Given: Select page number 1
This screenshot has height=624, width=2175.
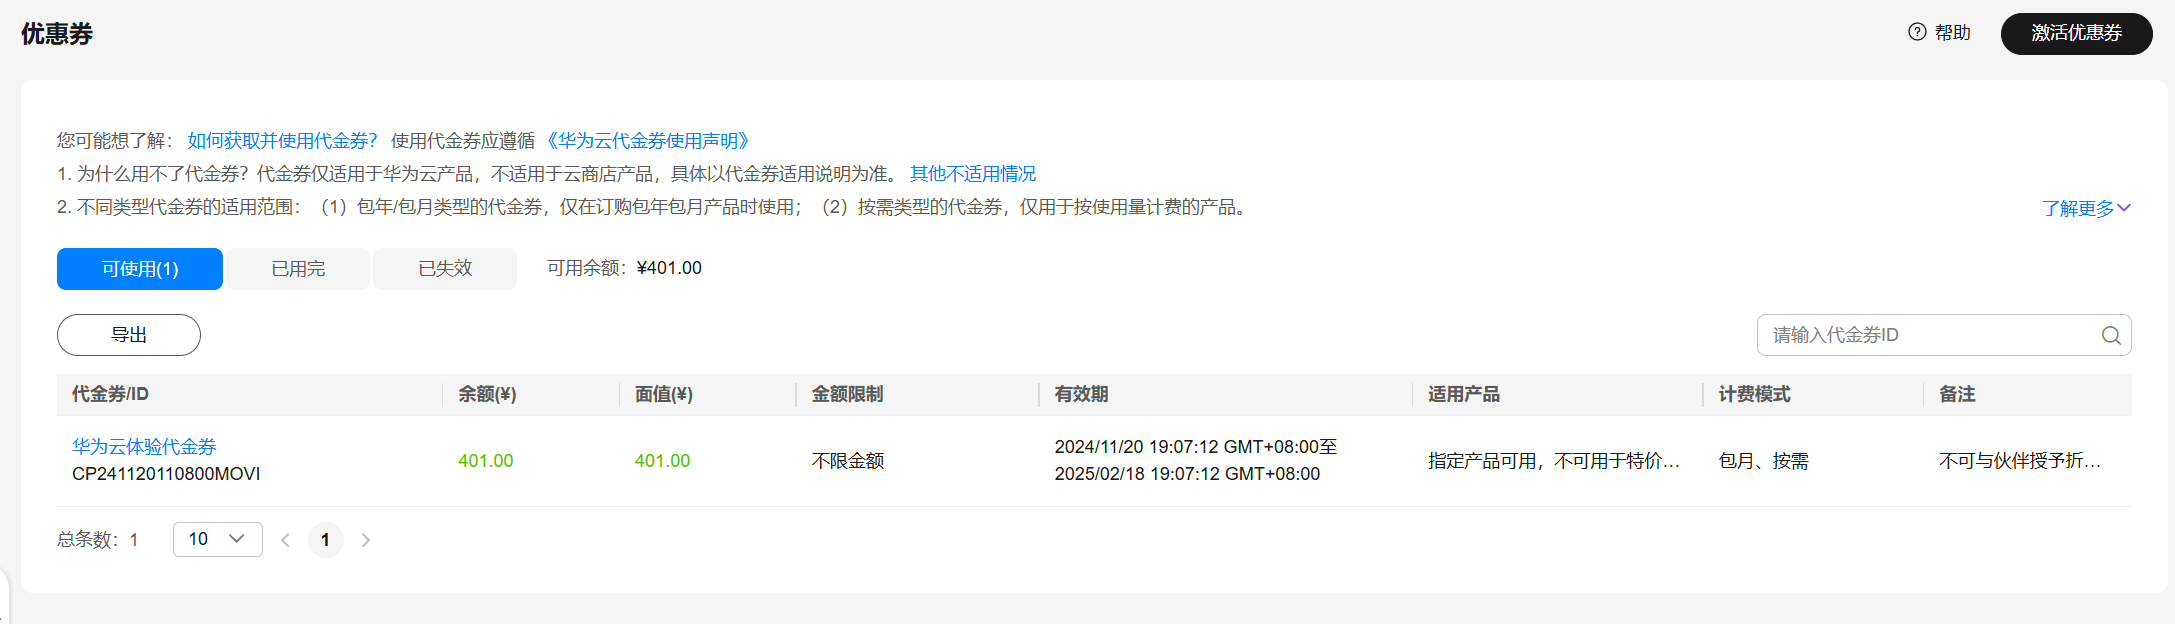Looking at the screenshot, I should click(x=325, y=540).
